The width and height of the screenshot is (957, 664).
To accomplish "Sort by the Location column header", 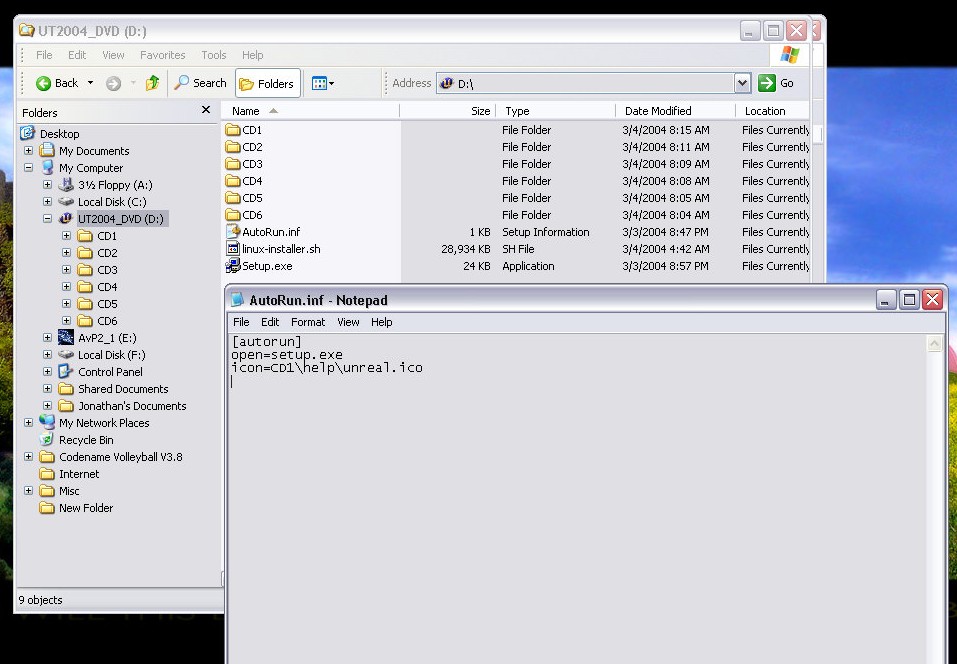I will pyautogui.click(x=773, y=111).
